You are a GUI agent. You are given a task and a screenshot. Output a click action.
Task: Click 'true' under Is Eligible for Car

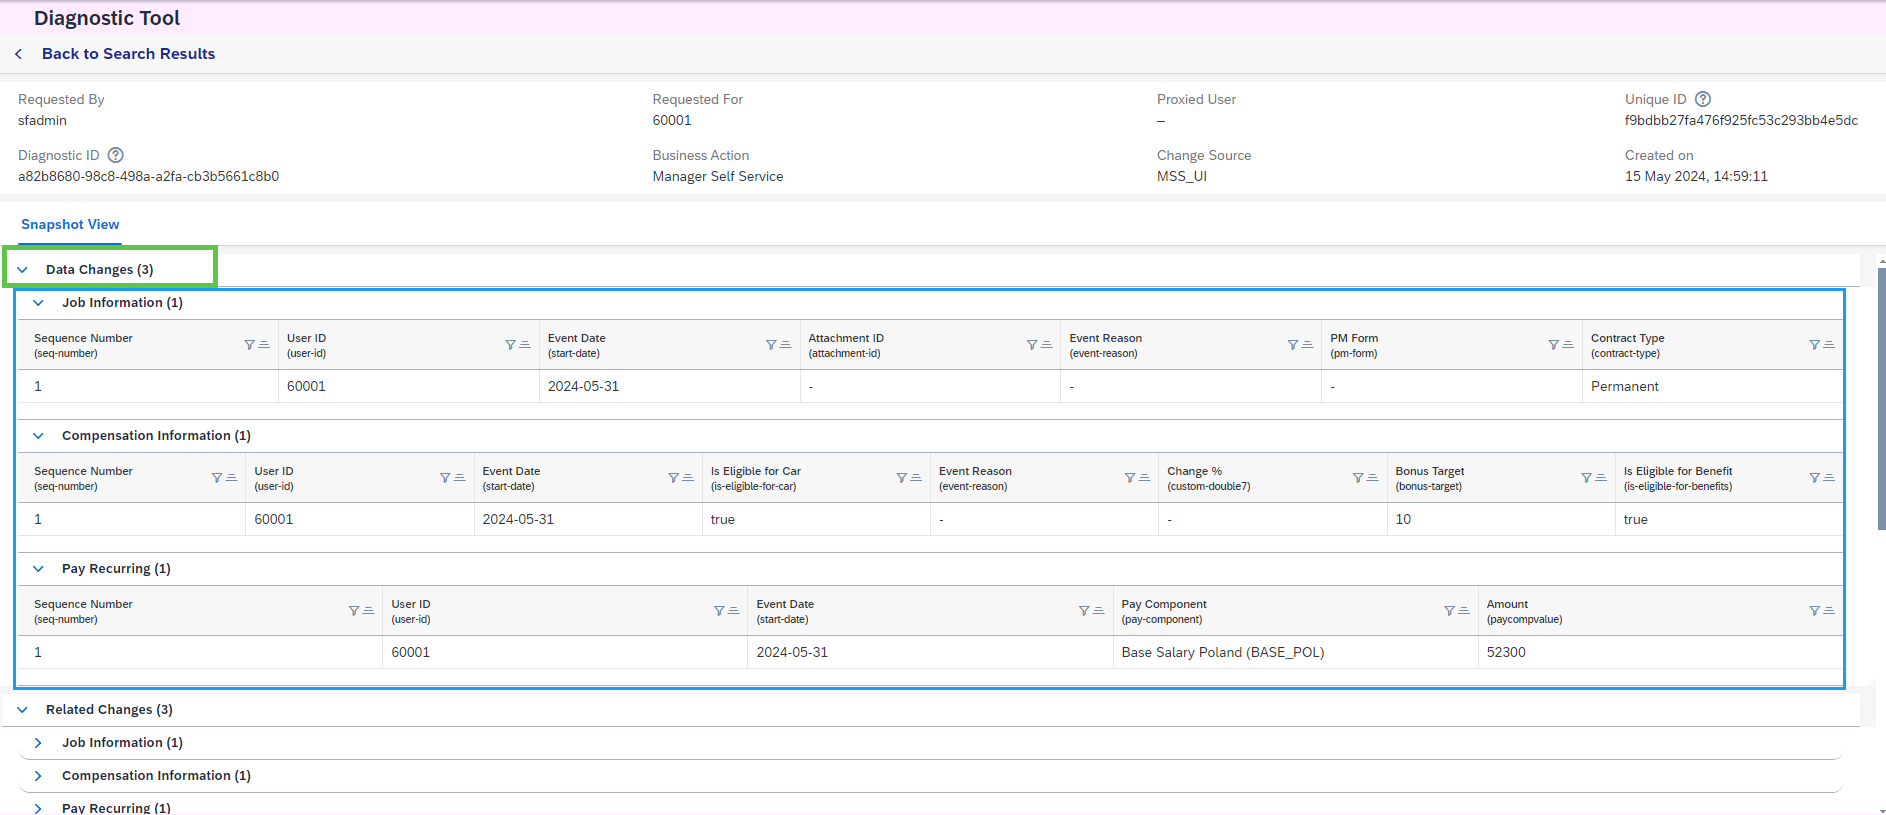723,520
